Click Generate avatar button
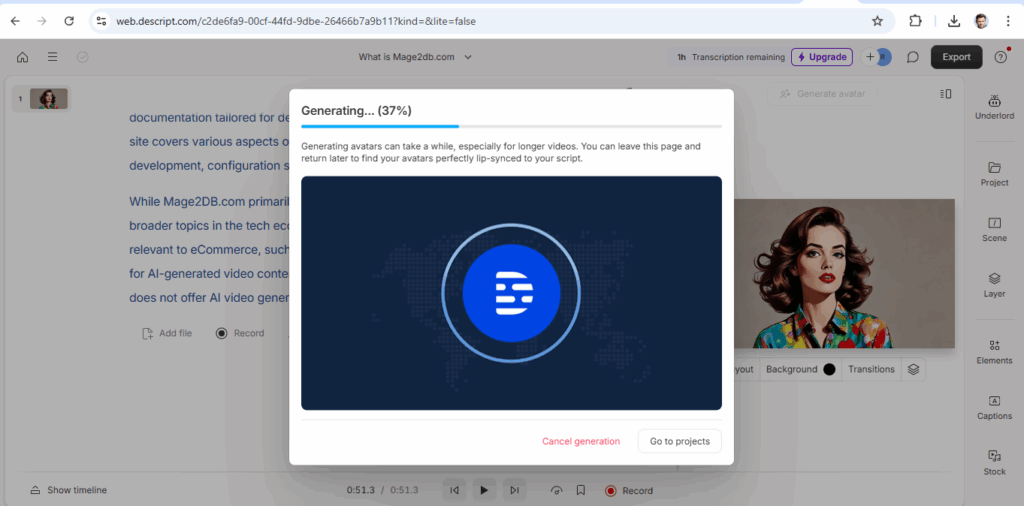 point(823,94)
